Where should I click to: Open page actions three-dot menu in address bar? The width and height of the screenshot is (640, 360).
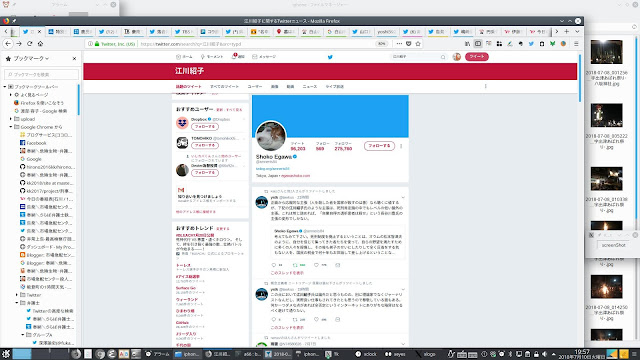pyautogui.click(x=399, y=44)
